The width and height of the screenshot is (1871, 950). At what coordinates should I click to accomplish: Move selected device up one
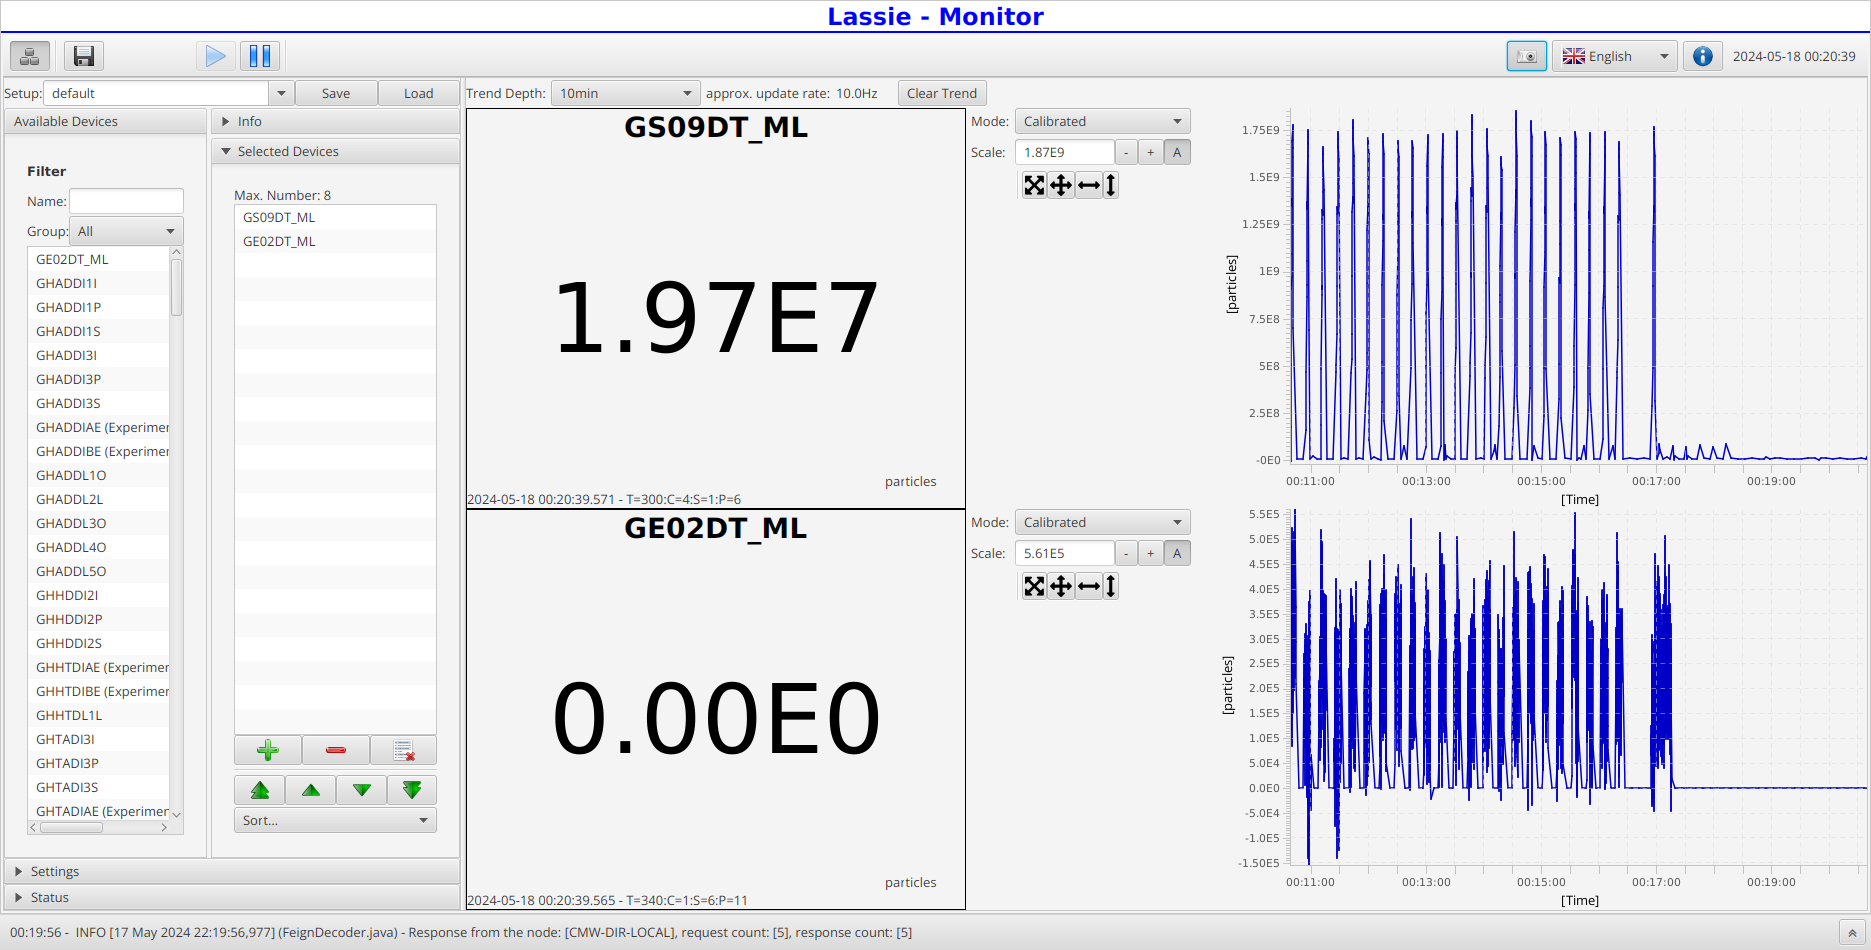[311, 790]
